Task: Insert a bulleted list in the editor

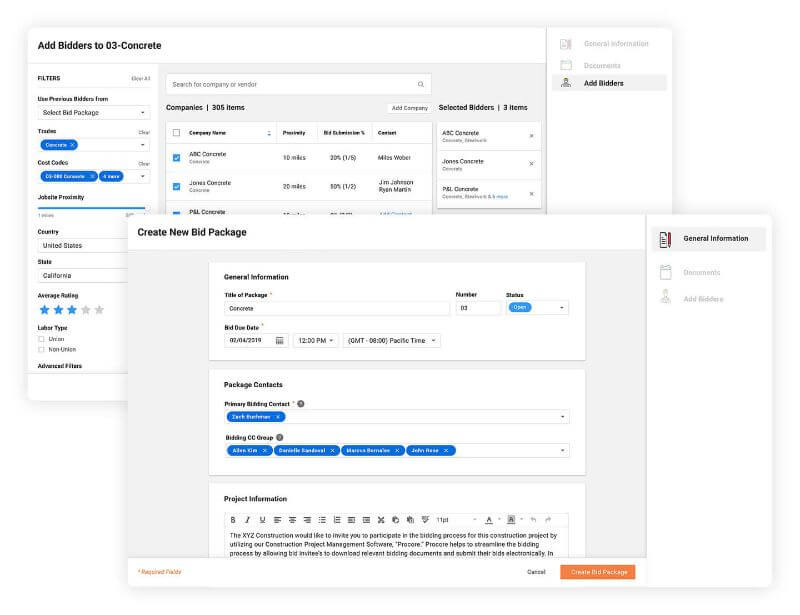Action: point(322,520)
